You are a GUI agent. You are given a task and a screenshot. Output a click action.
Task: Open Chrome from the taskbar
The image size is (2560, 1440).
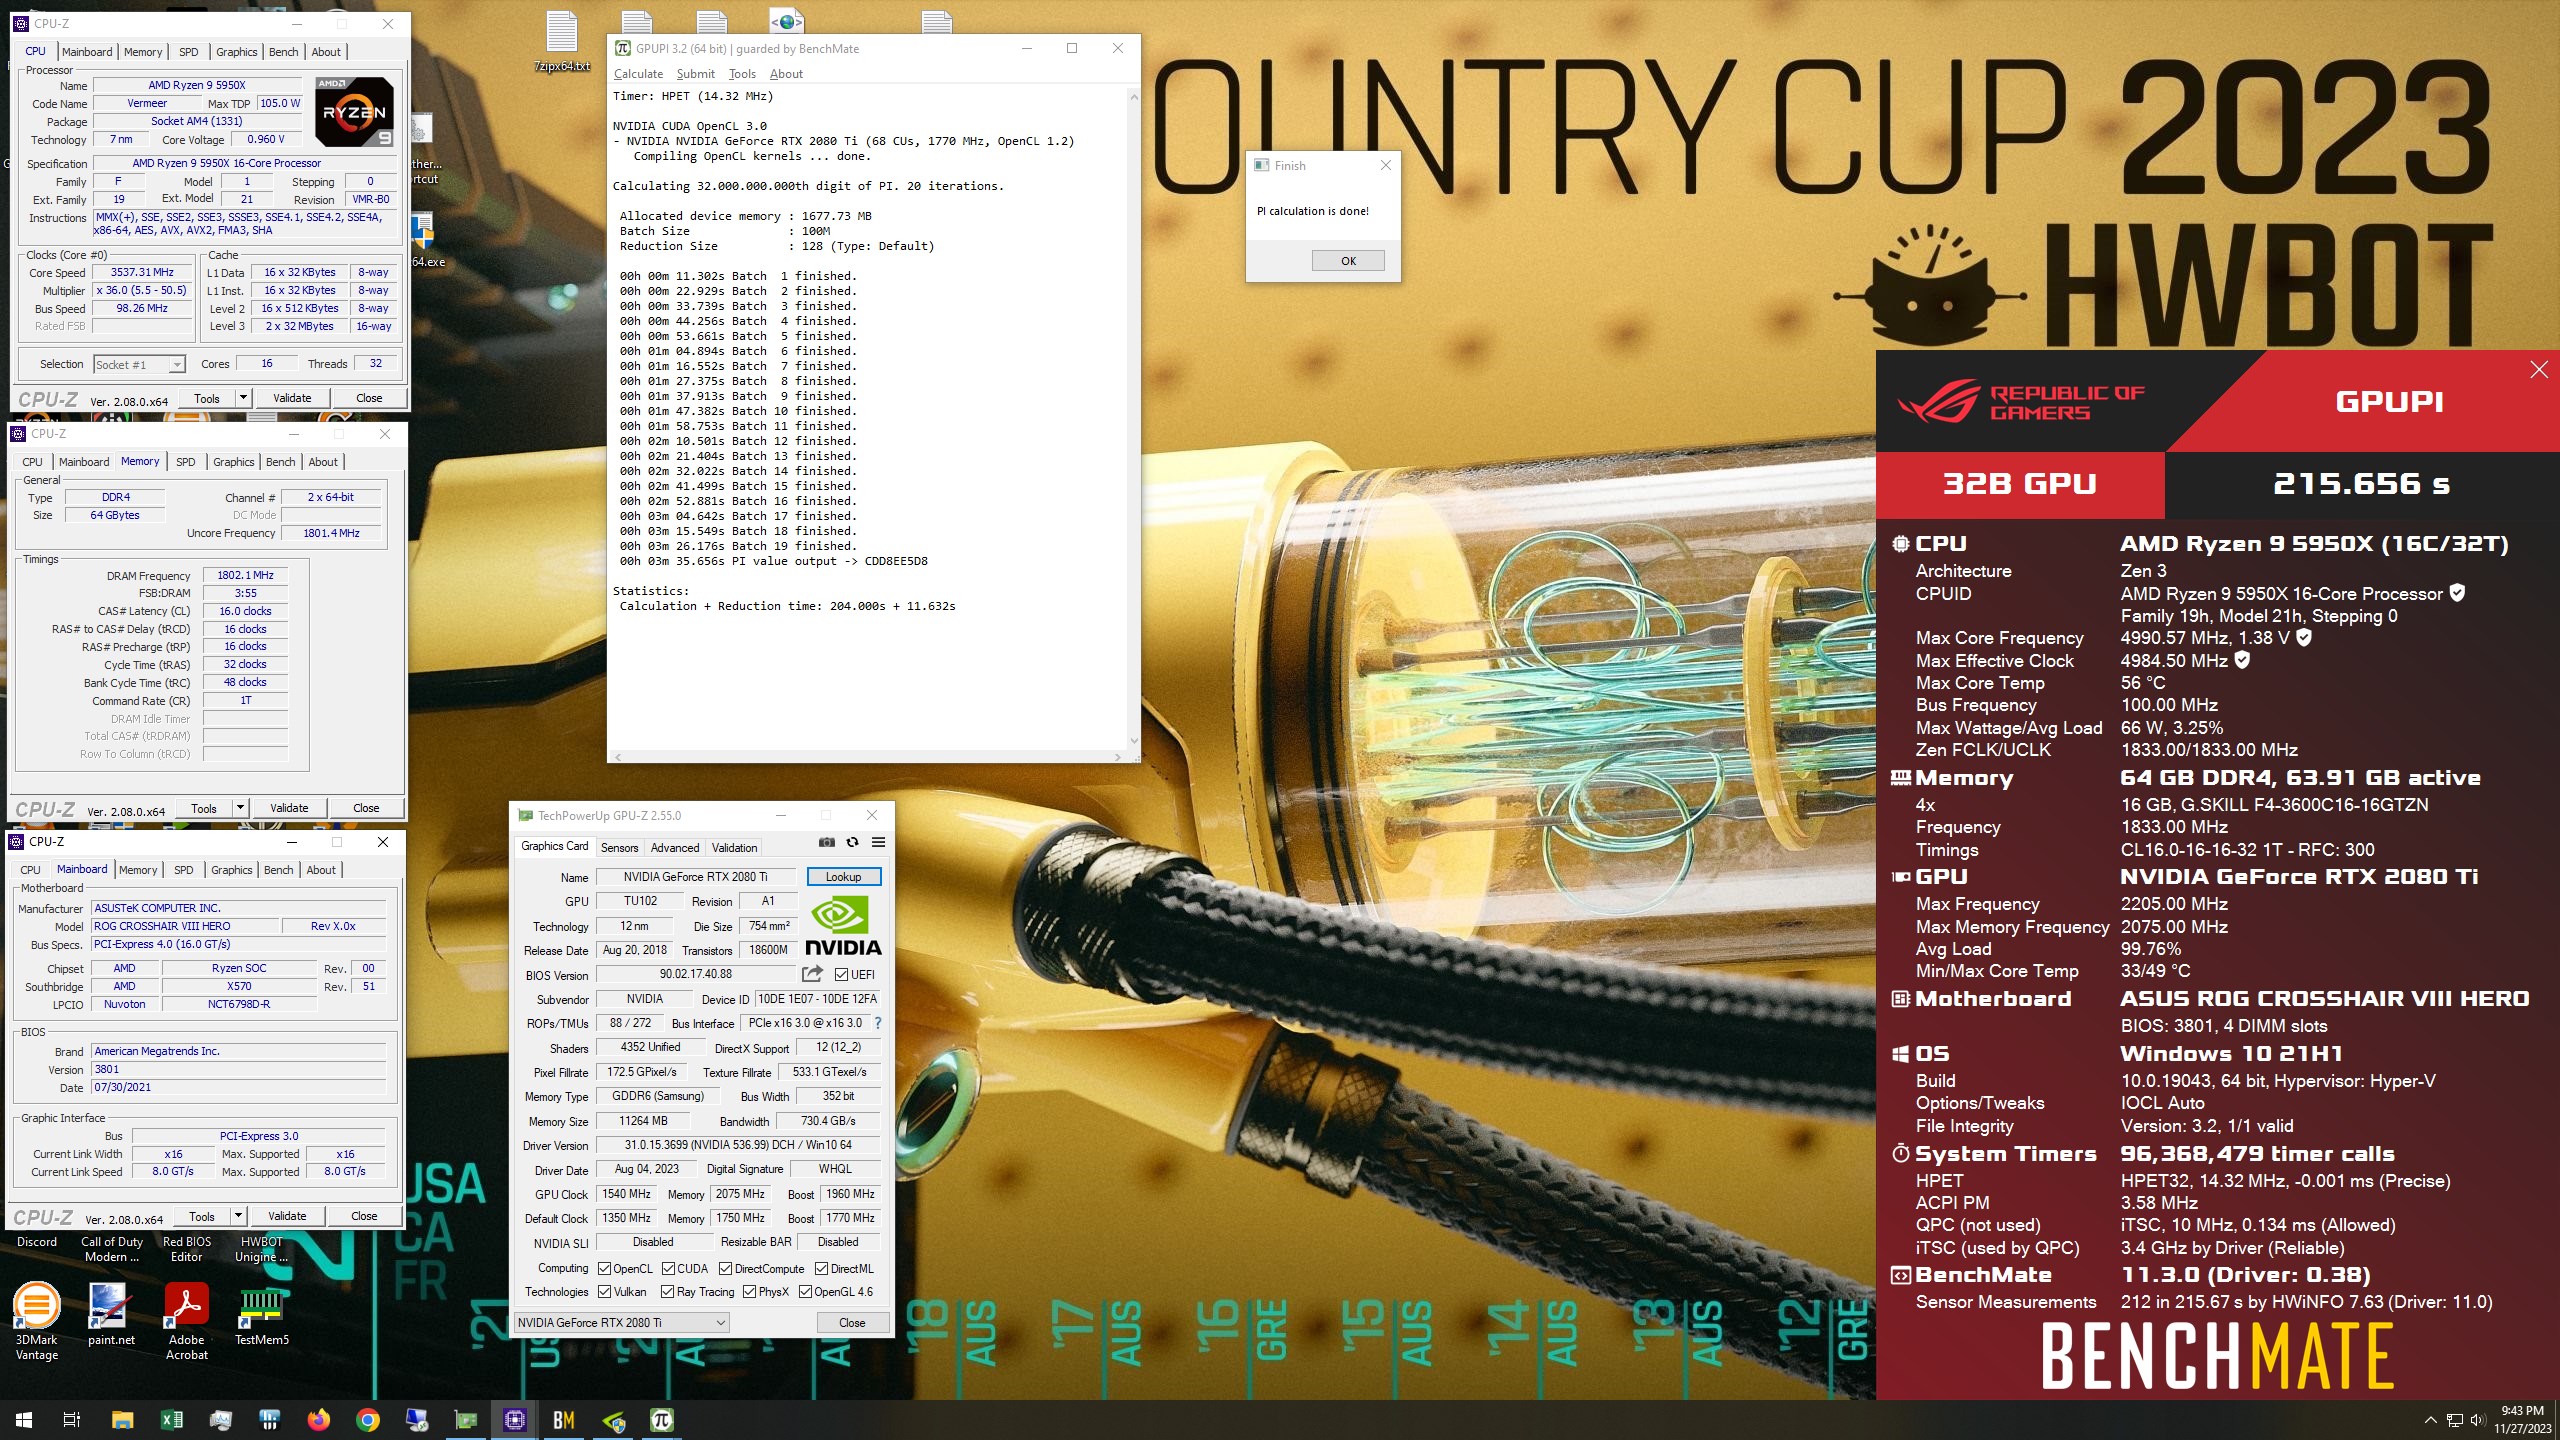pyautogui.click(x=368, y=1420)
